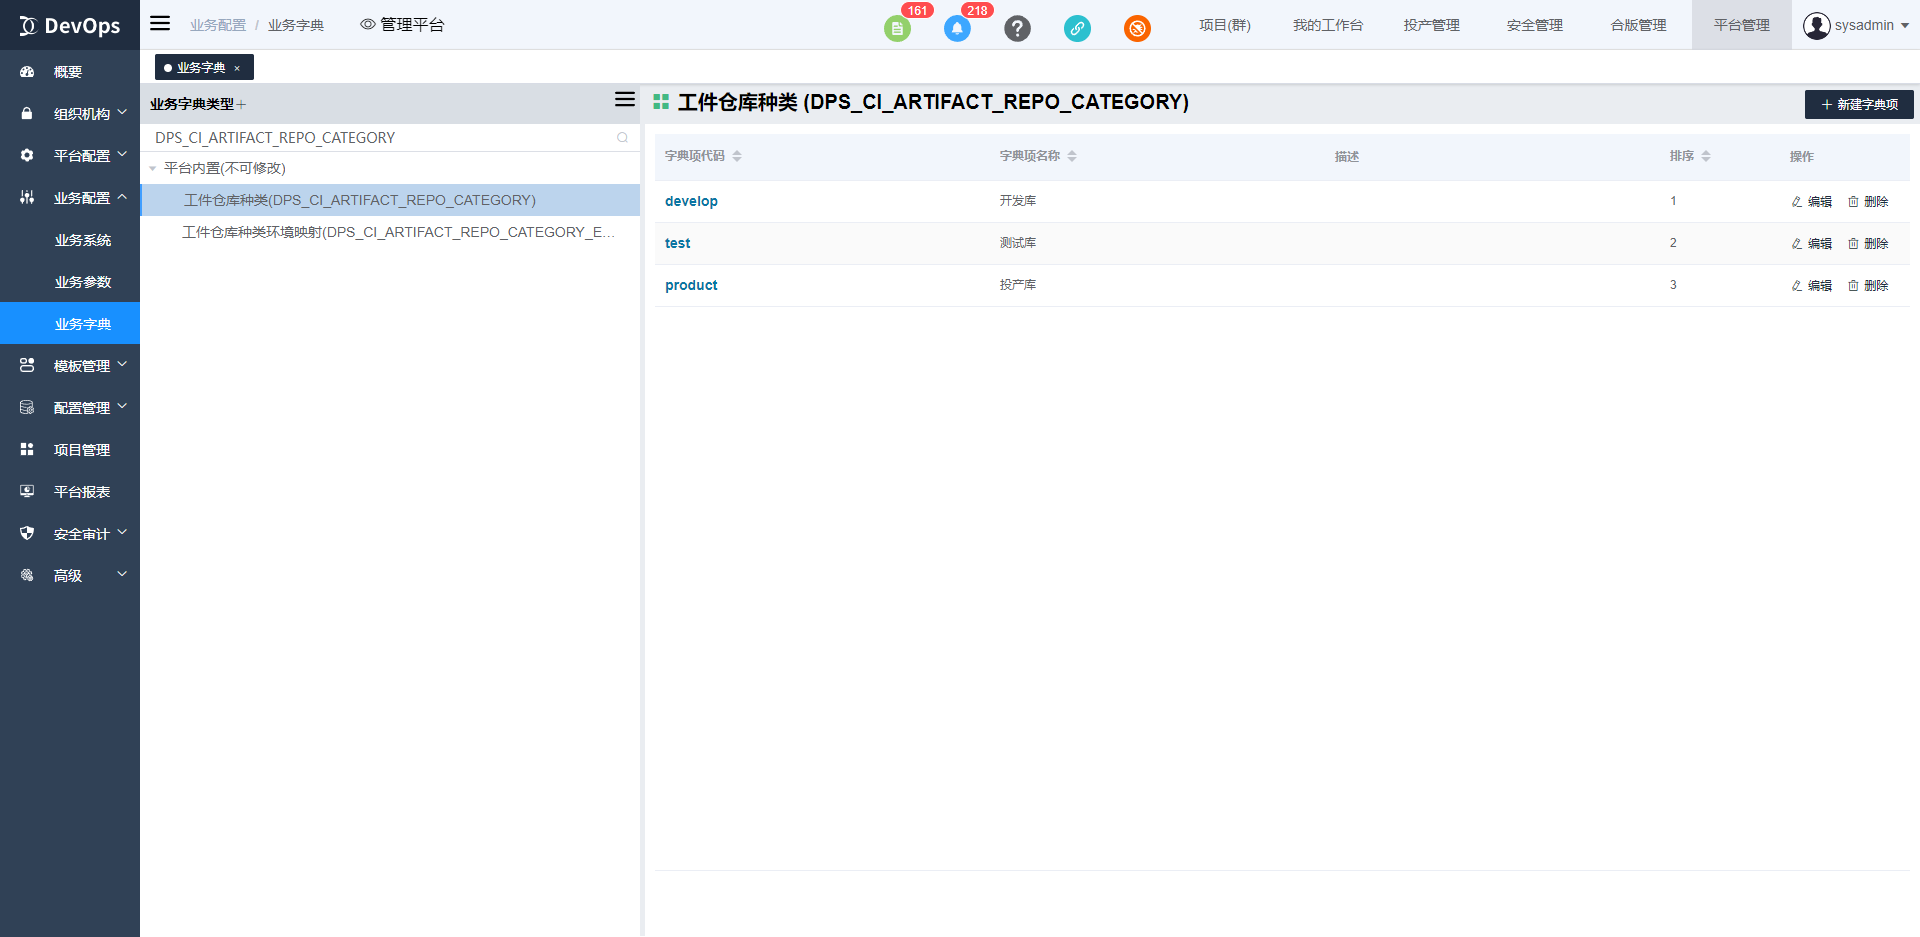
Task: Collapse the 平台内置(不可修改) tree node
Action: [153, 169]
